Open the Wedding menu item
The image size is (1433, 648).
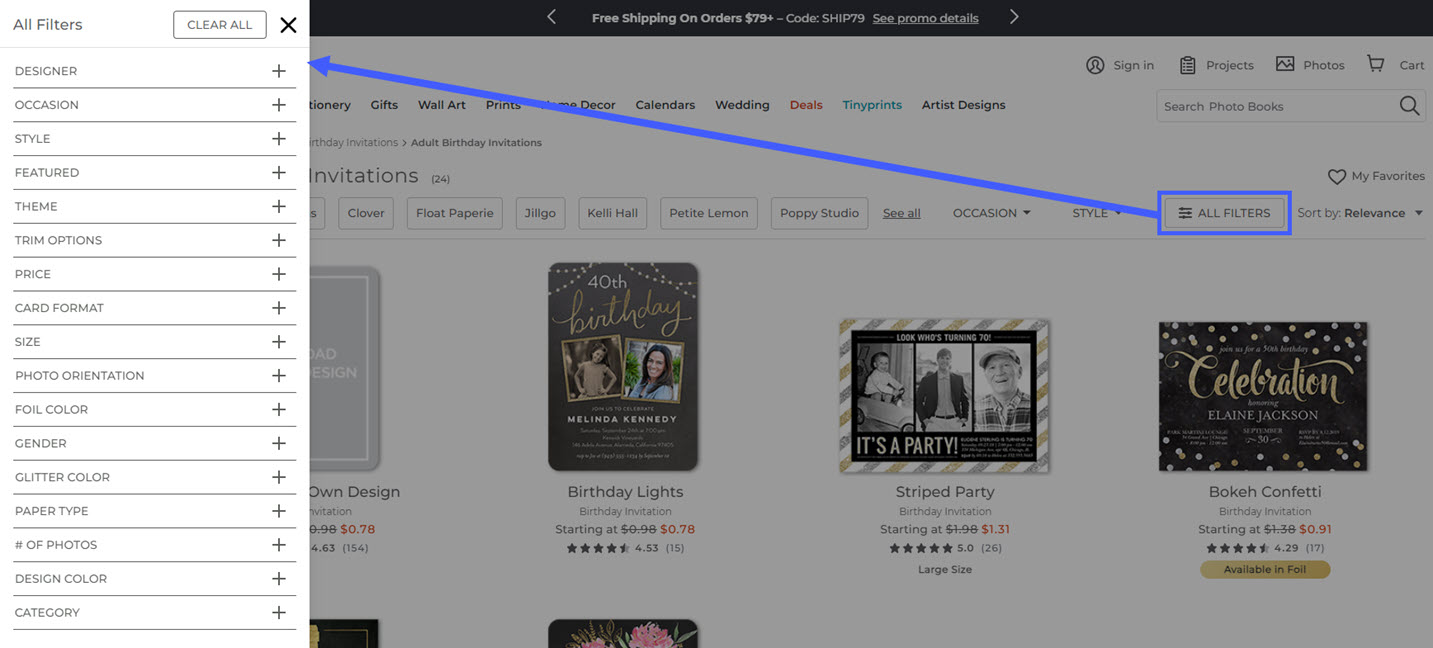742,105
